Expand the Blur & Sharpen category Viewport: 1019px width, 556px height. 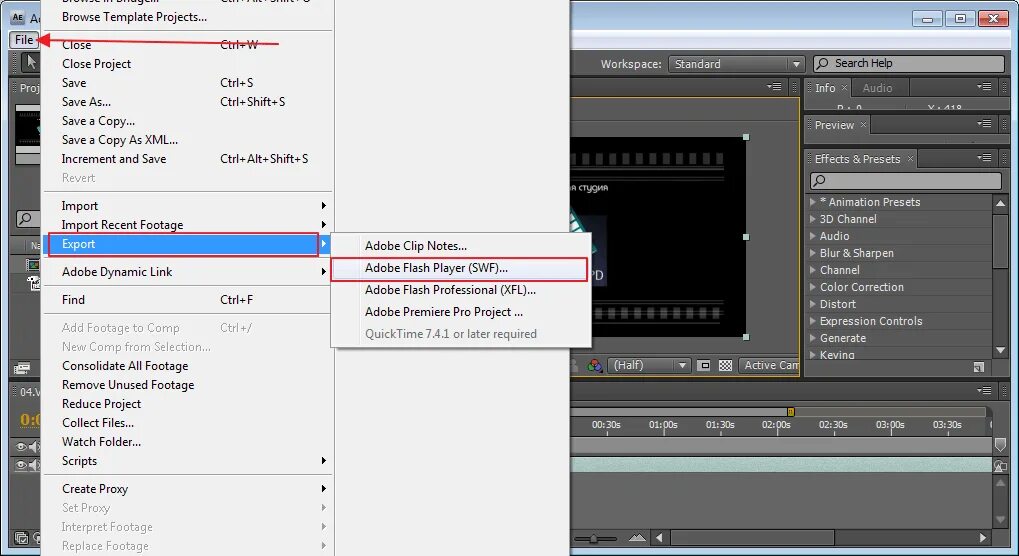coord(812,253)
